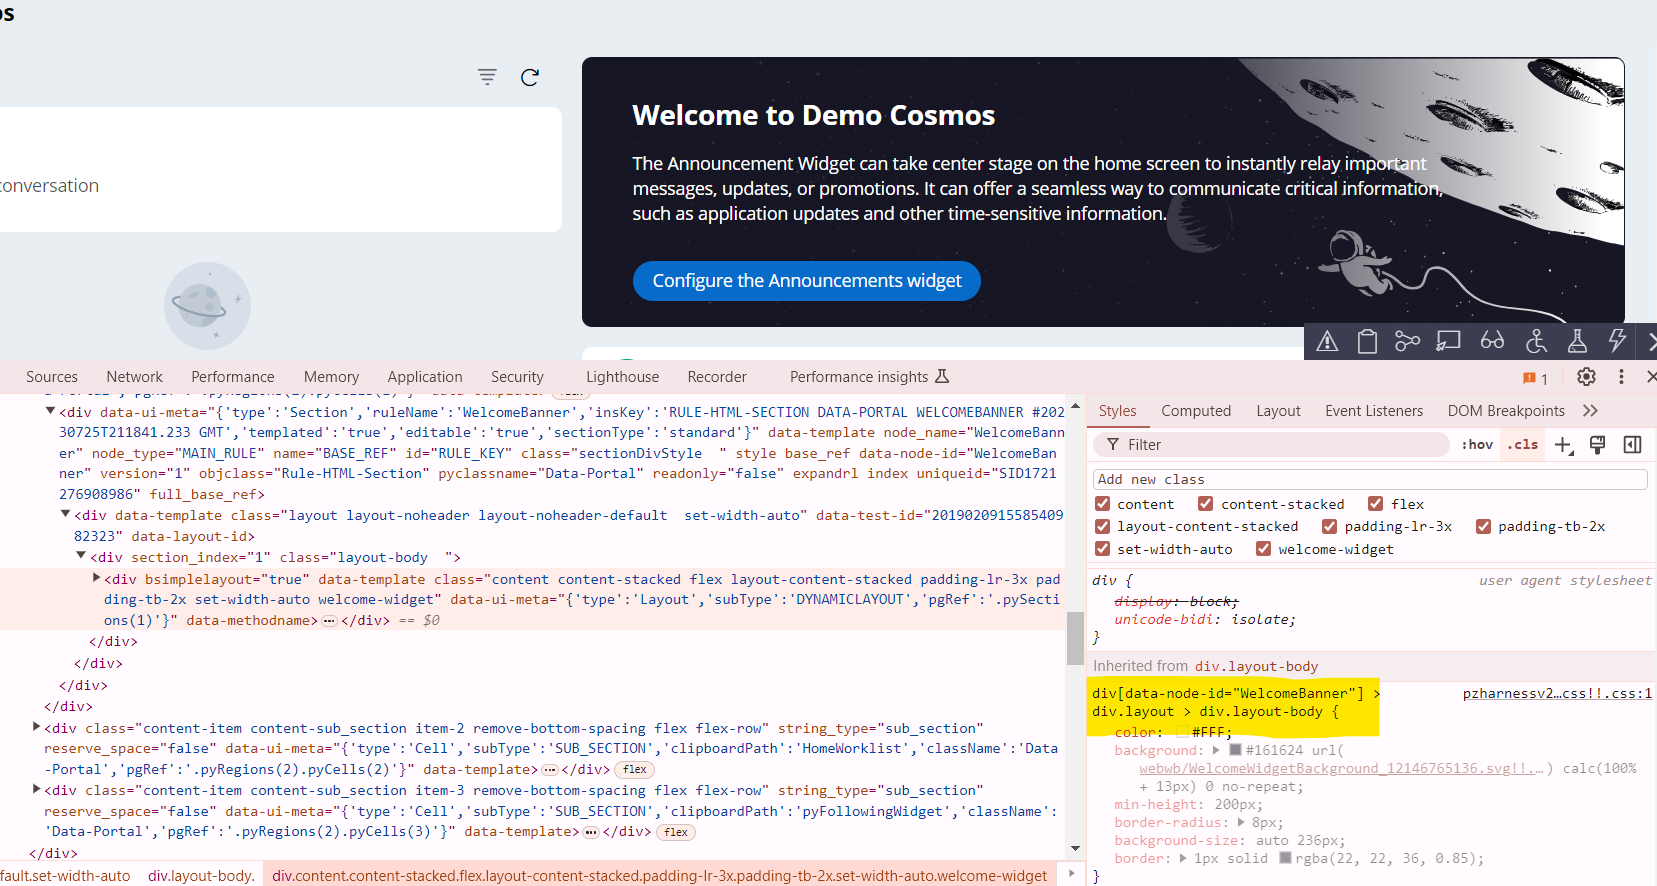Switch to the Layout tab in sidebar
This screenshot has height=886, width=1657.
coord(1278,411)
